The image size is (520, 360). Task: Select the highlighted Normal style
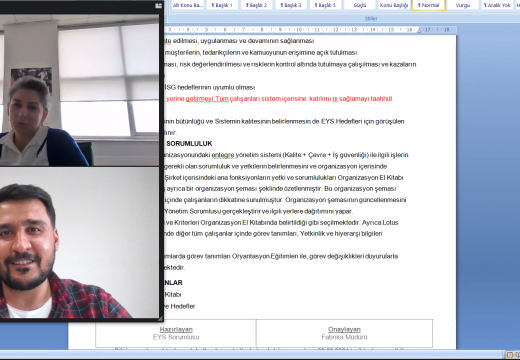coord(428,5)
